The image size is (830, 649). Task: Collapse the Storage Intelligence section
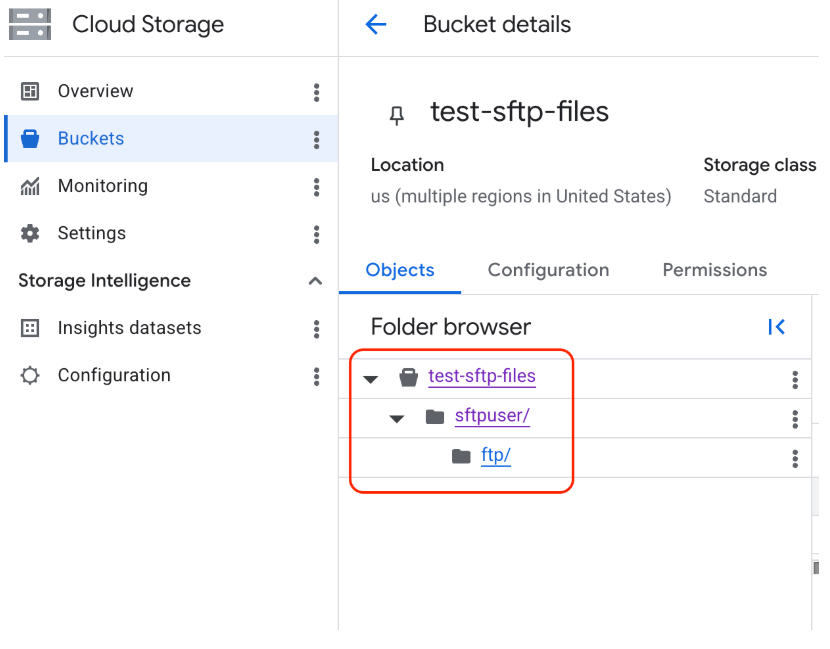(x=315, y=281)
